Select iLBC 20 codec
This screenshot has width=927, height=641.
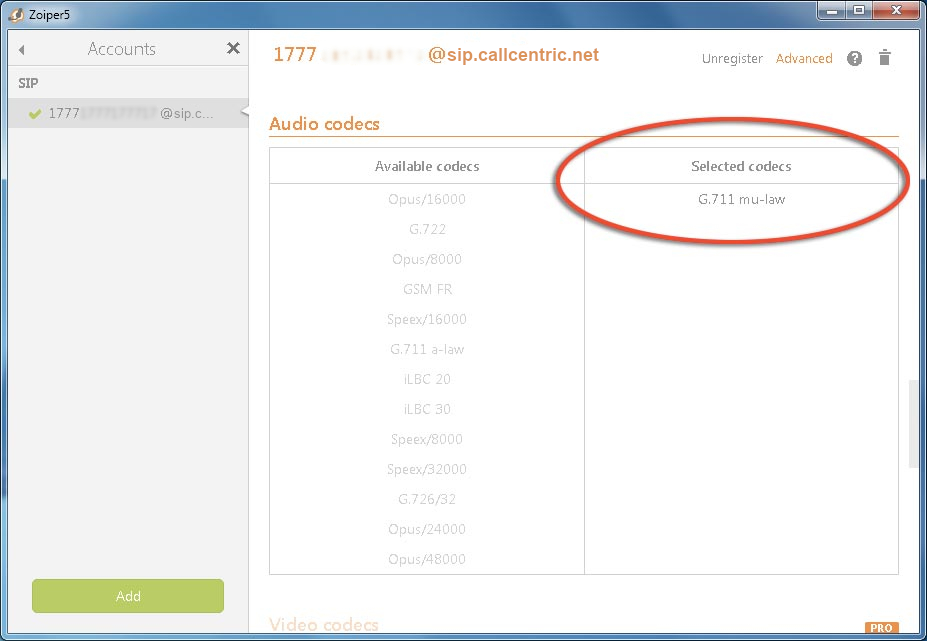point(427,379)
